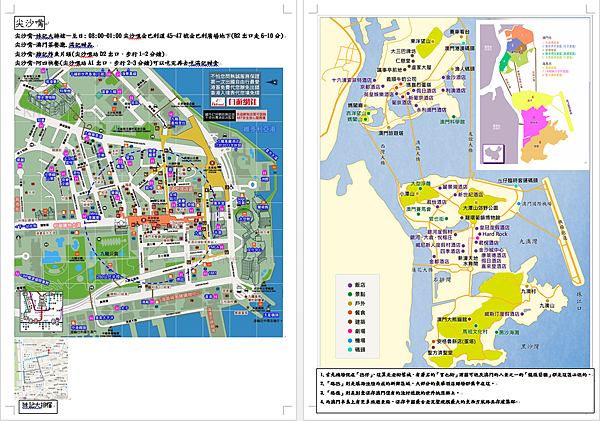Click the 京都酒店 label
Screen dimensions: 600x421
[x=370, y=87]
